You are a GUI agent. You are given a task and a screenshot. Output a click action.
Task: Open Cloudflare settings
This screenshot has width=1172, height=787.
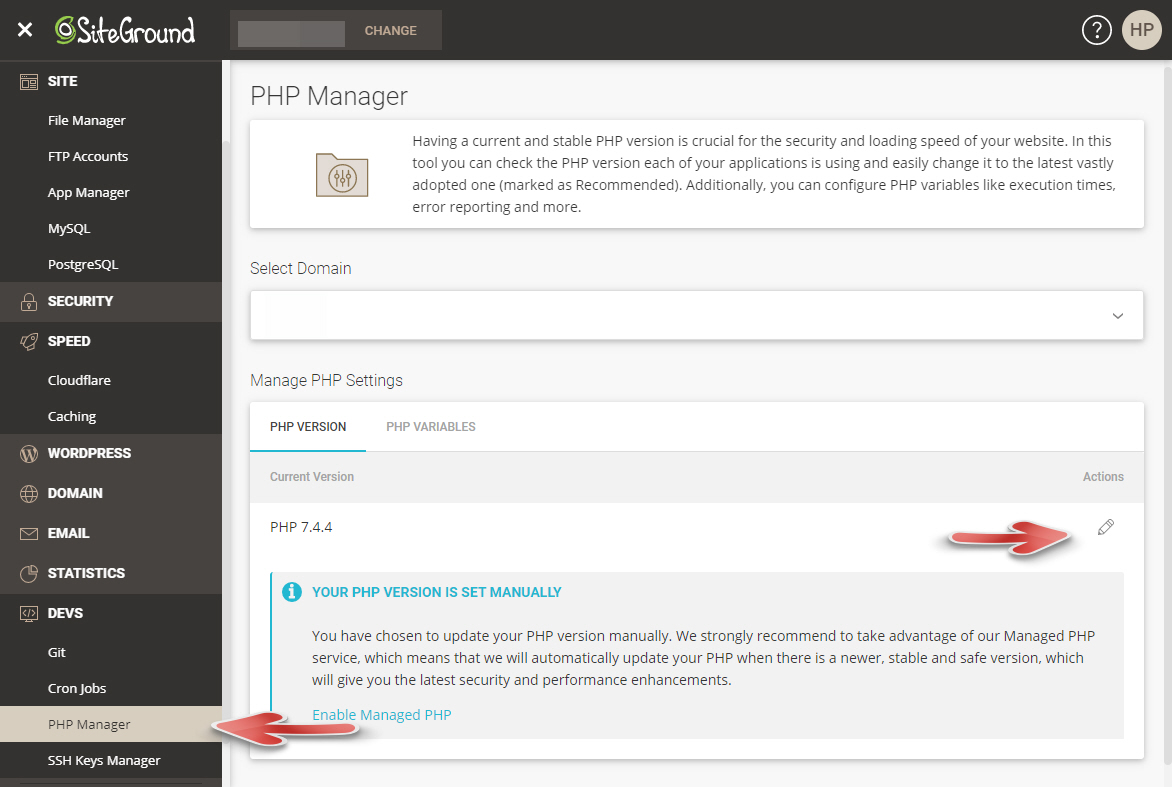click(x=79, y=380)
